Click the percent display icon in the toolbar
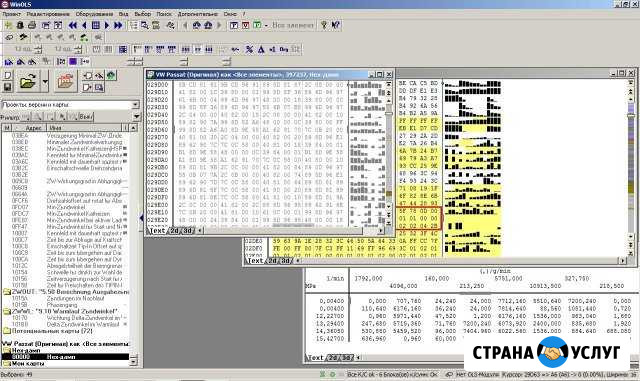The height and width of the screenshot is (381, 640). point(249,49)
